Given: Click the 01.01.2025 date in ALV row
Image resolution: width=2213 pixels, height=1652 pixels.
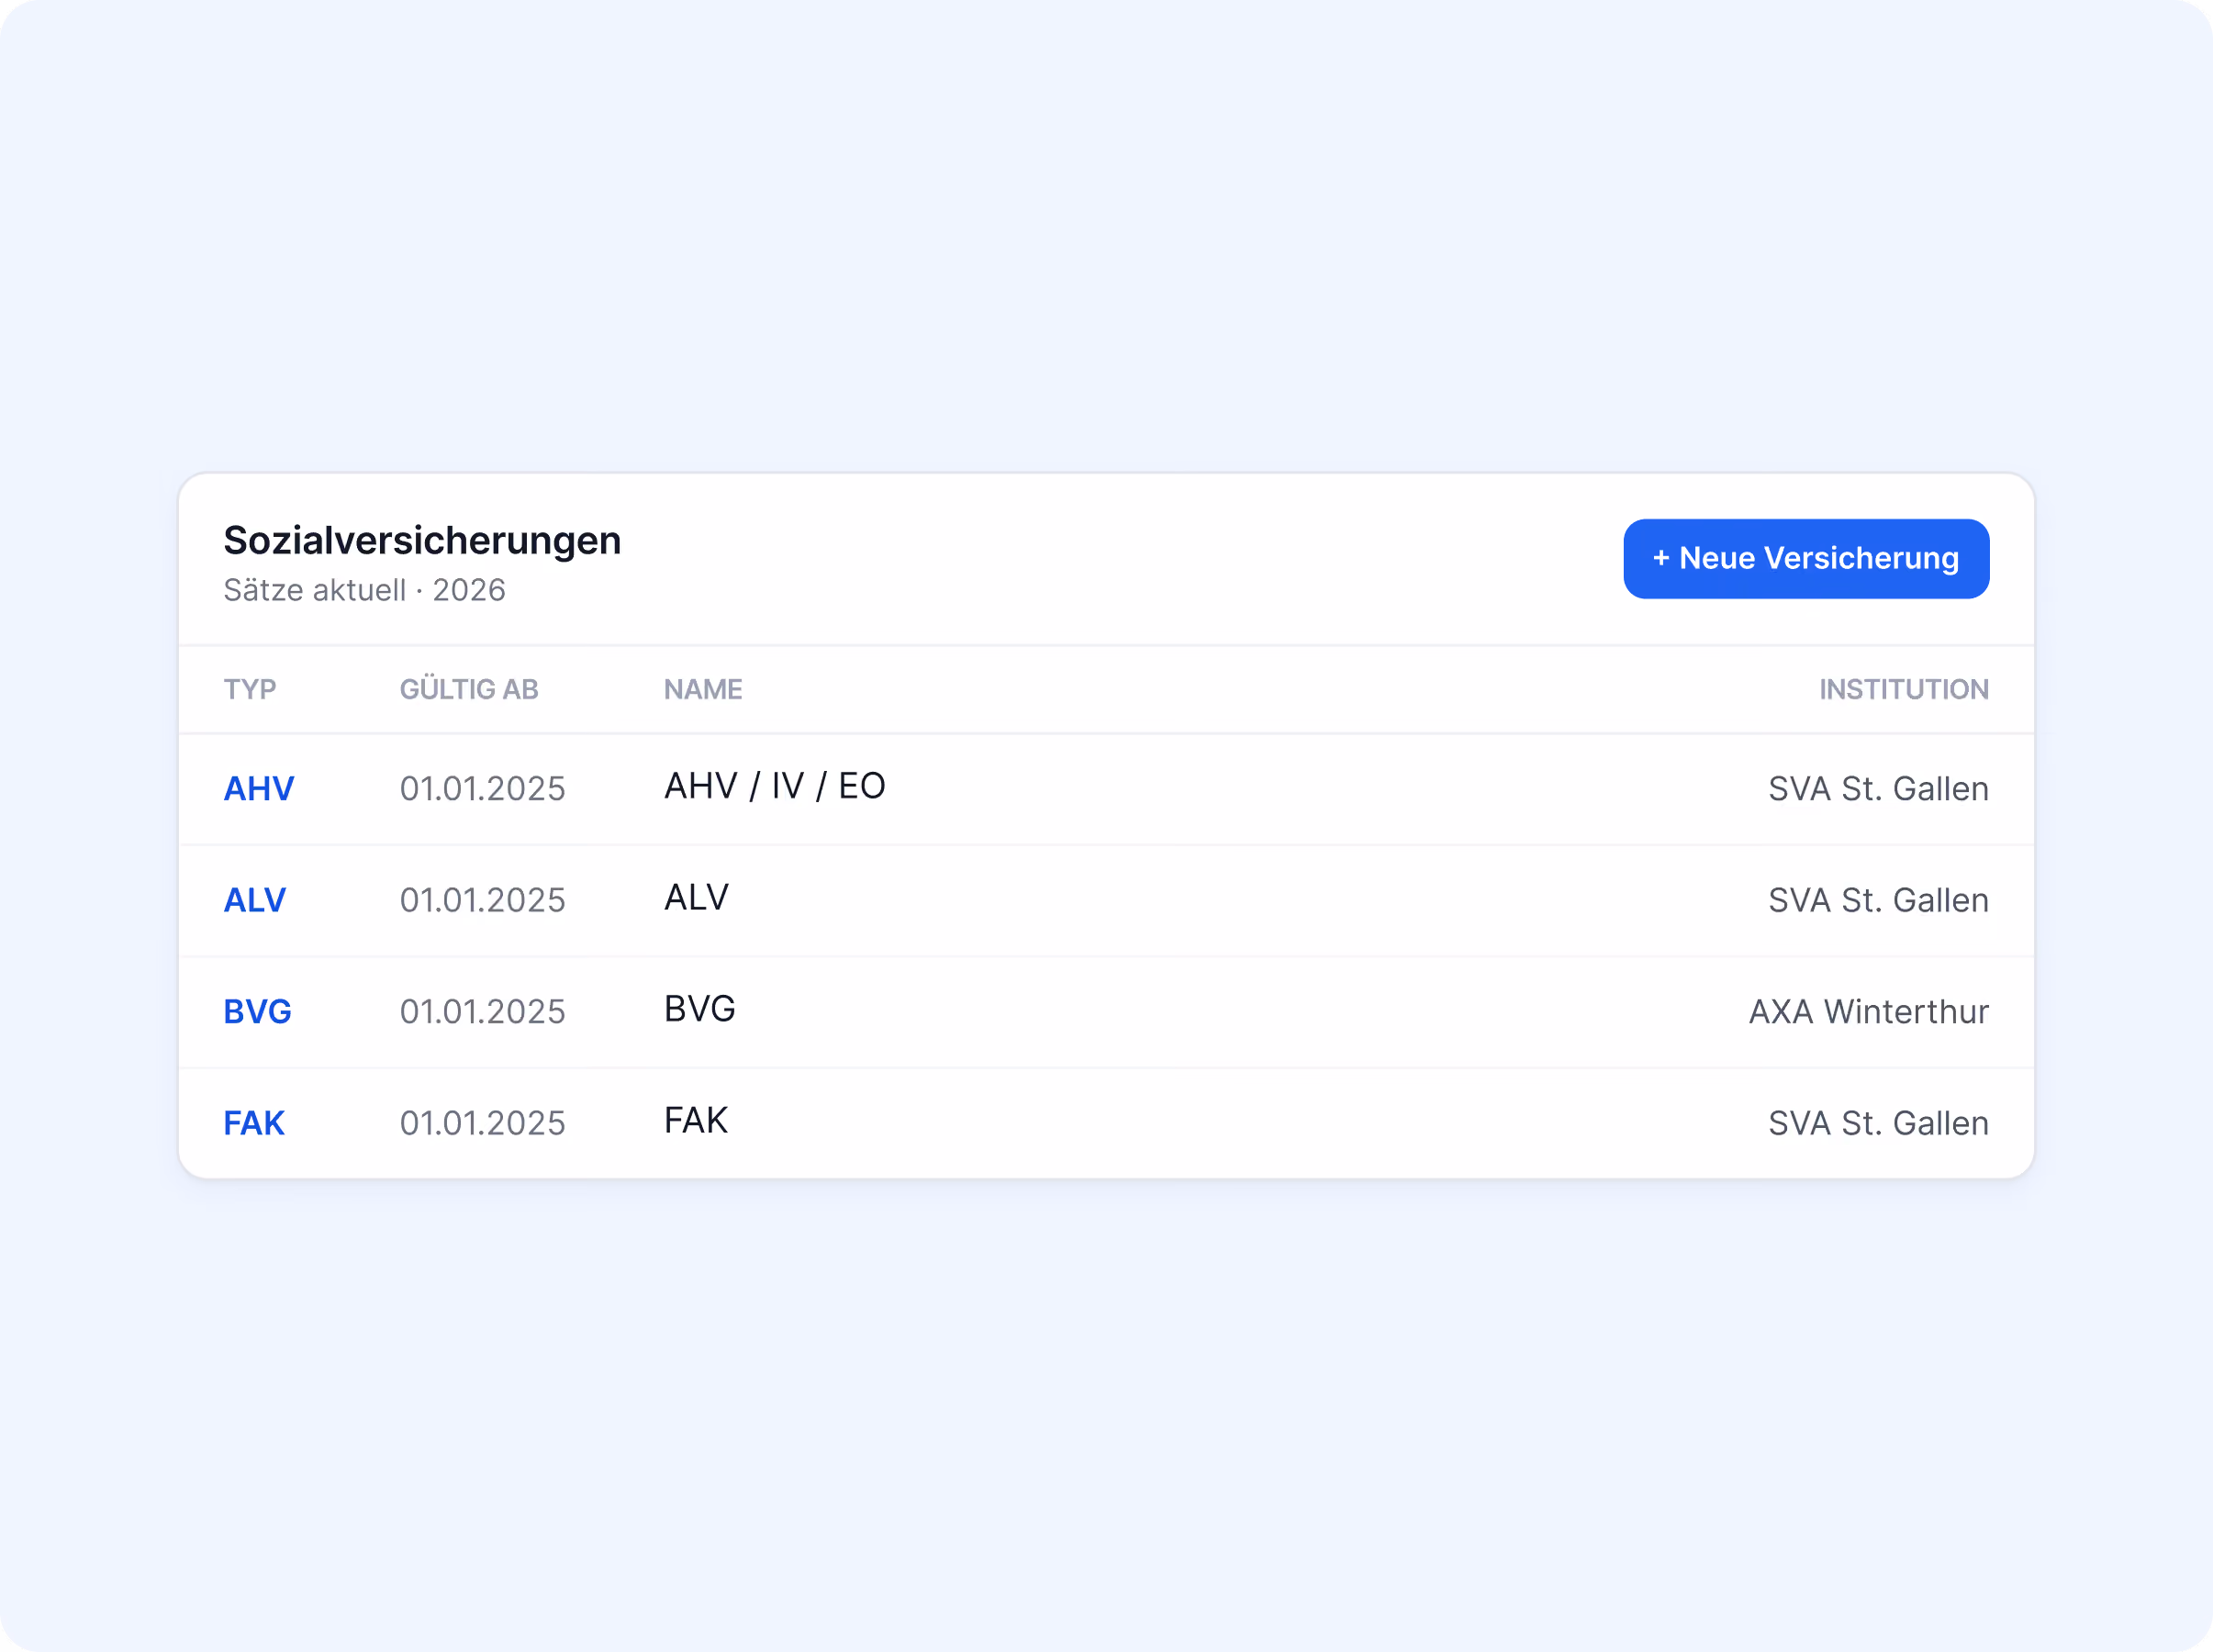Looking at the screenshot, I should 483,900.
